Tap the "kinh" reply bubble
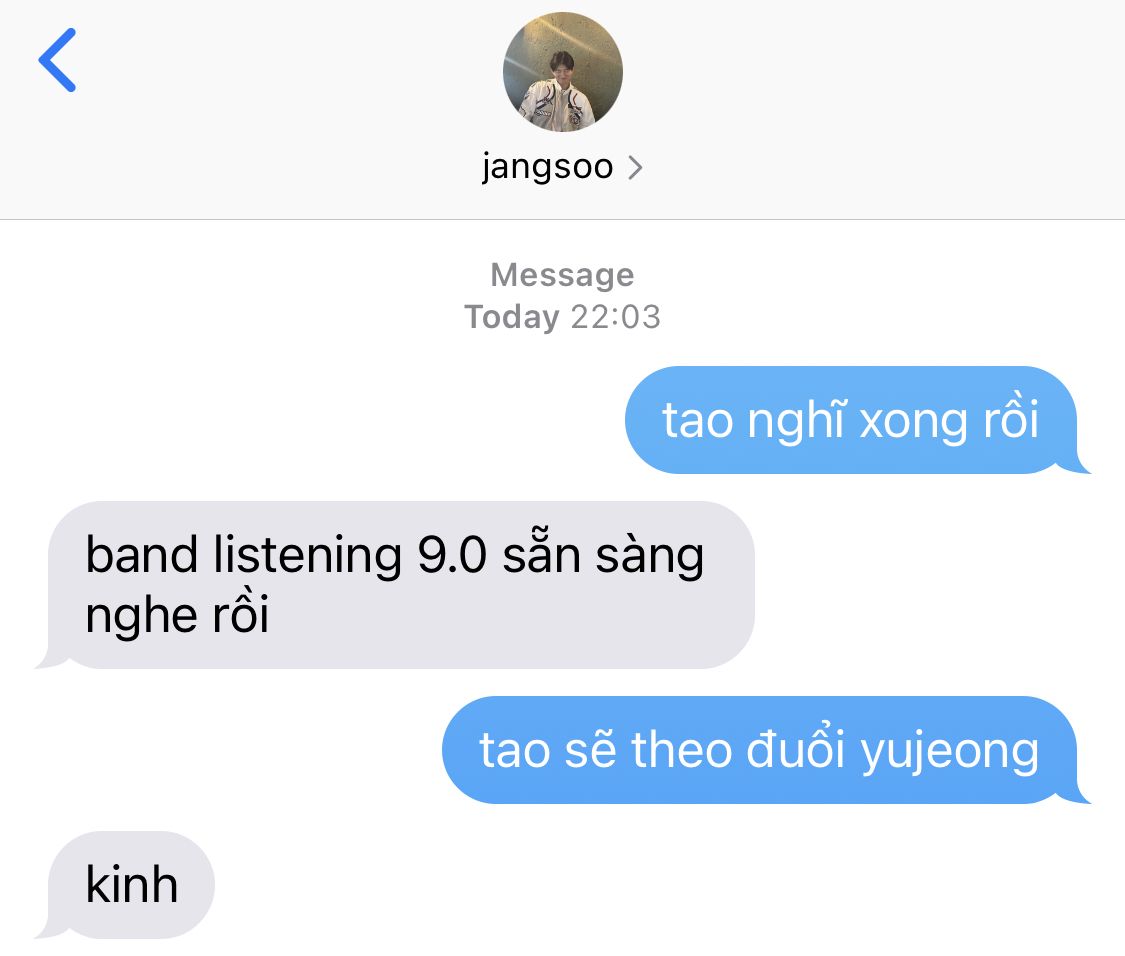Viewport: 1125px width, 956px height. tap(125, 885)
